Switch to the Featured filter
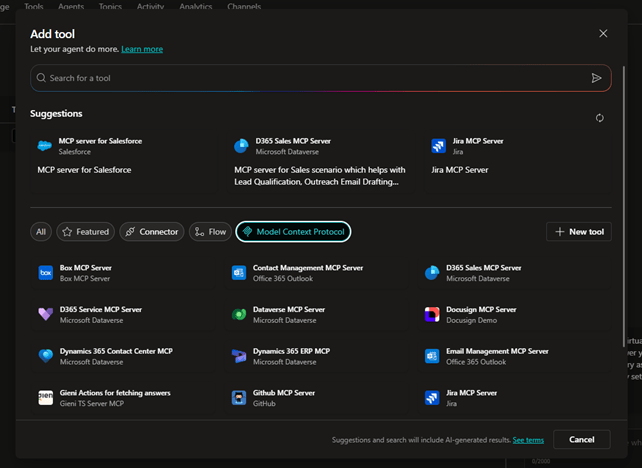The width and height of the screenshot is (642, 468). 85,232
